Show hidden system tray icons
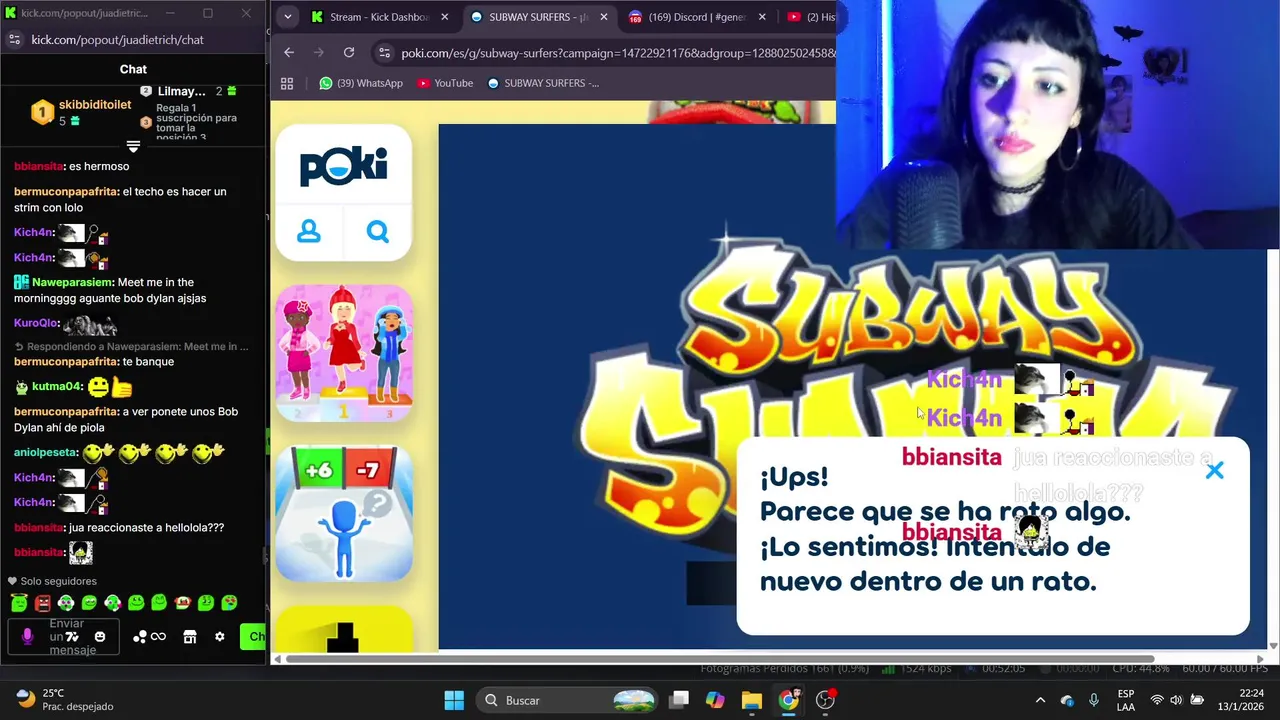The width and height of the screenshot is (1280, 720). tap(1040, 700)
